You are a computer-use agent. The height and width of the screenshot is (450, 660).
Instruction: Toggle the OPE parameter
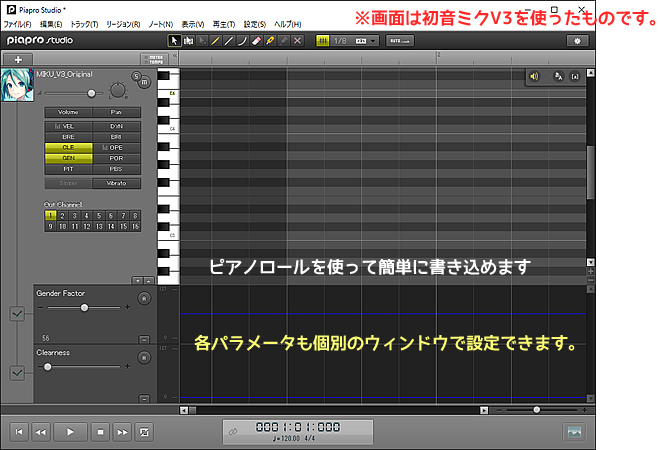(x=116, y=147)
